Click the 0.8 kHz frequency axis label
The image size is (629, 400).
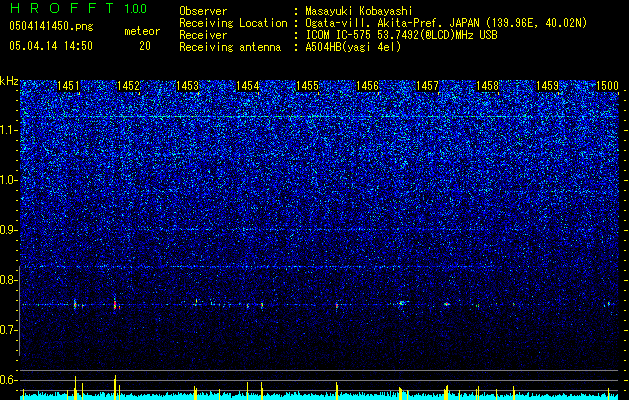(9, 280)
